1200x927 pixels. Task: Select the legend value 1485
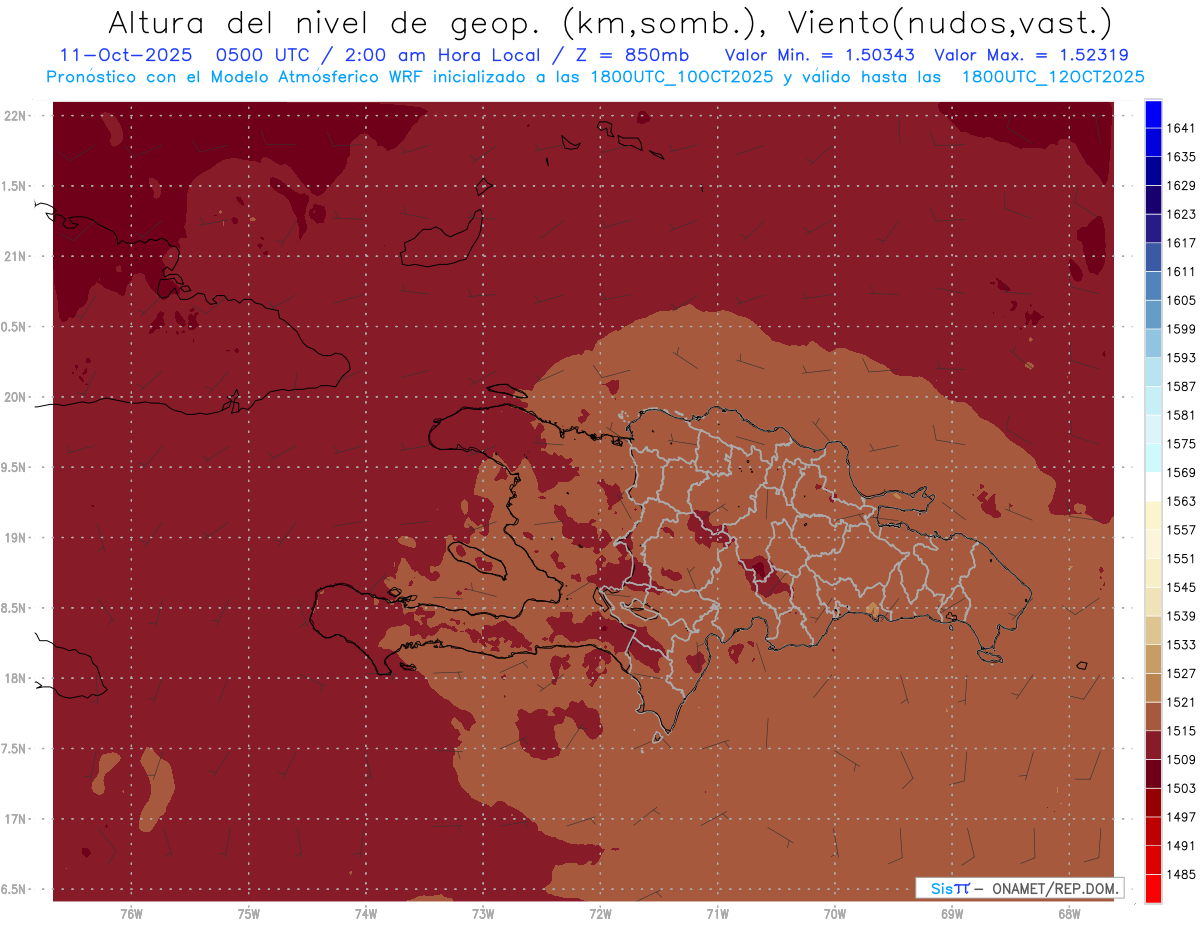[1181, 874]
